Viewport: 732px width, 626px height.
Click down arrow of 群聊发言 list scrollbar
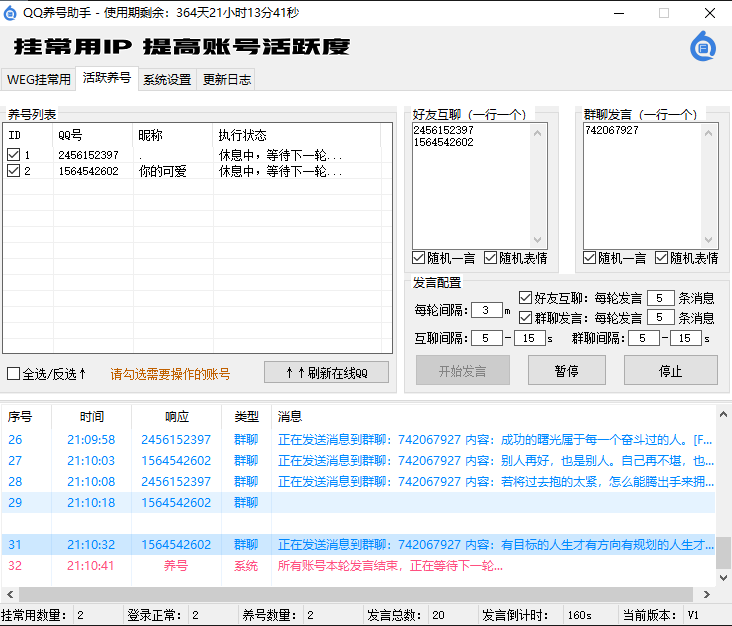coord(708,240)
